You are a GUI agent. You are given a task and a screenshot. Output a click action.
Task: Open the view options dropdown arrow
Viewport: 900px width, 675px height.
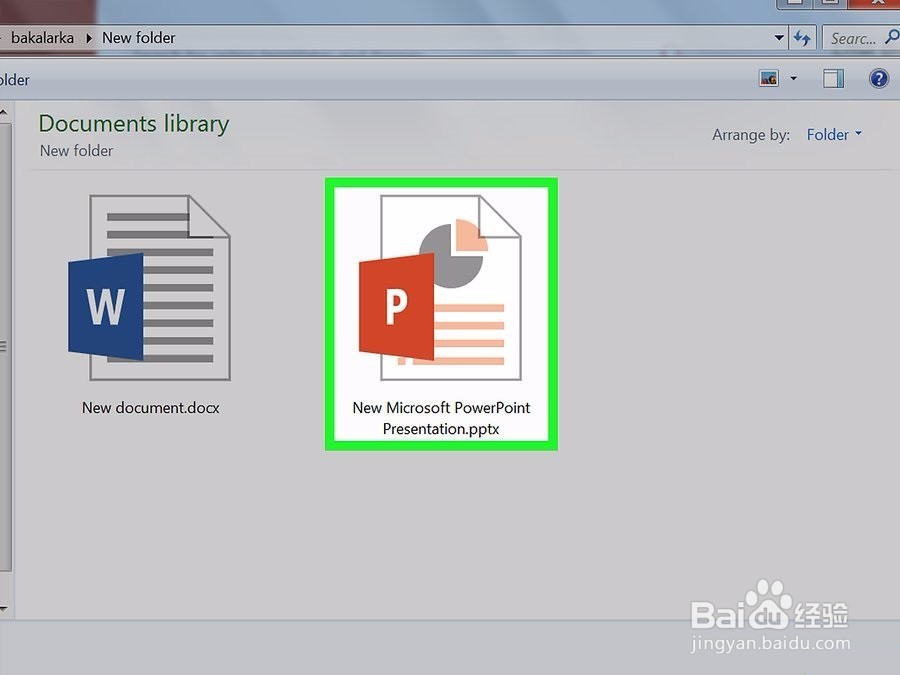(x=794, y=78)
